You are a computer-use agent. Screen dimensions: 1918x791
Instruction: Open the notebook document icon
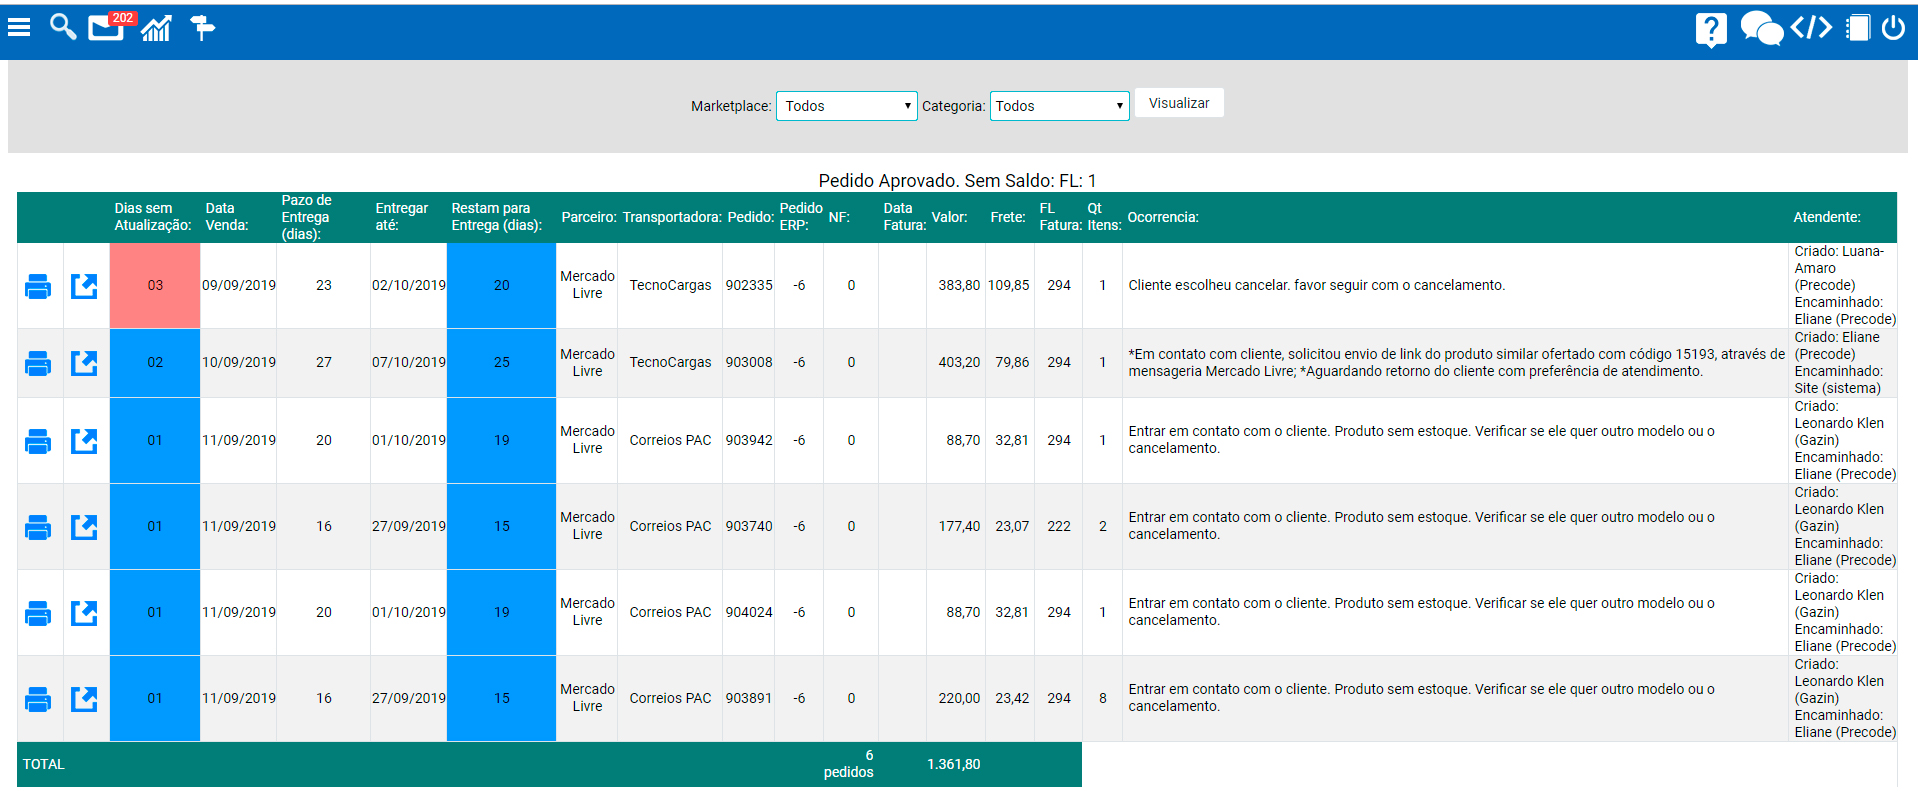tap(1858, 27)
